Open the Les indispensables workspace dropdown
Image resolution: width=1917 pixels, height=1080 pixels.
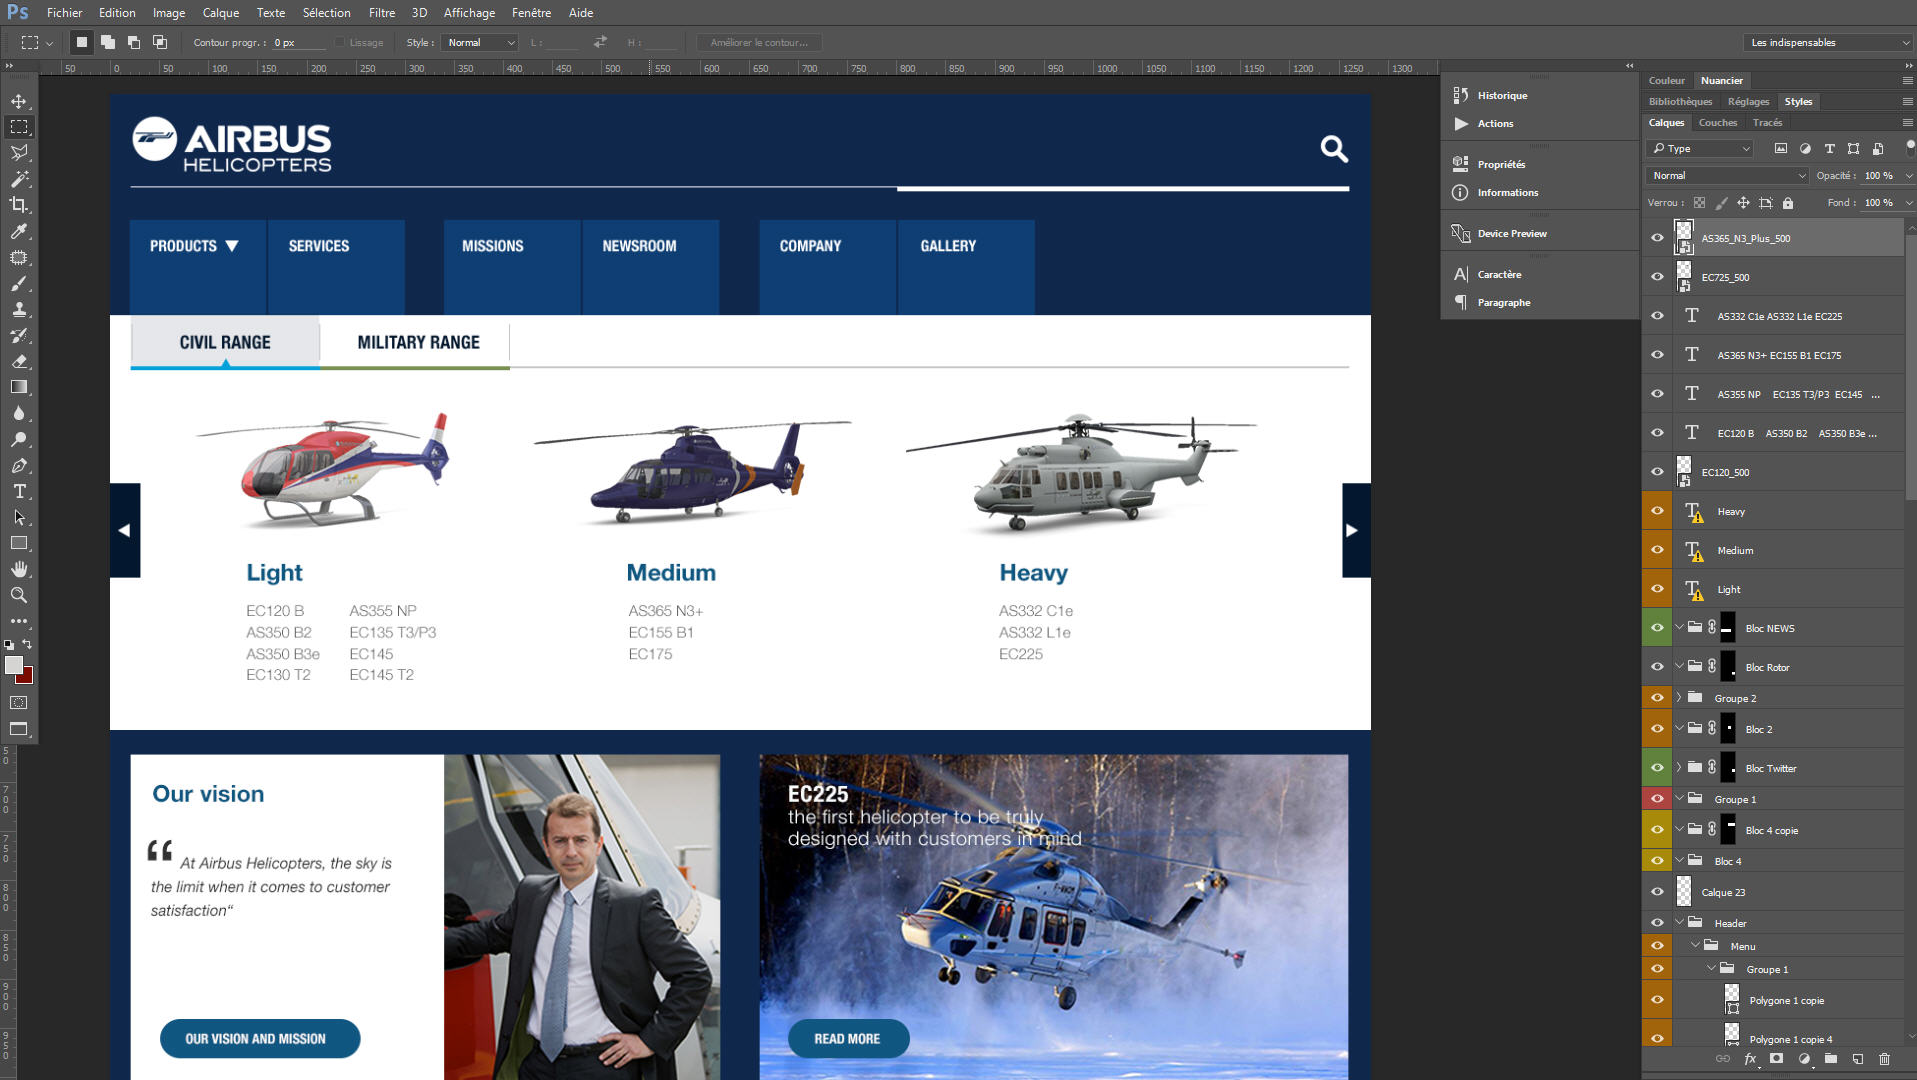[x=1828, y=43]
